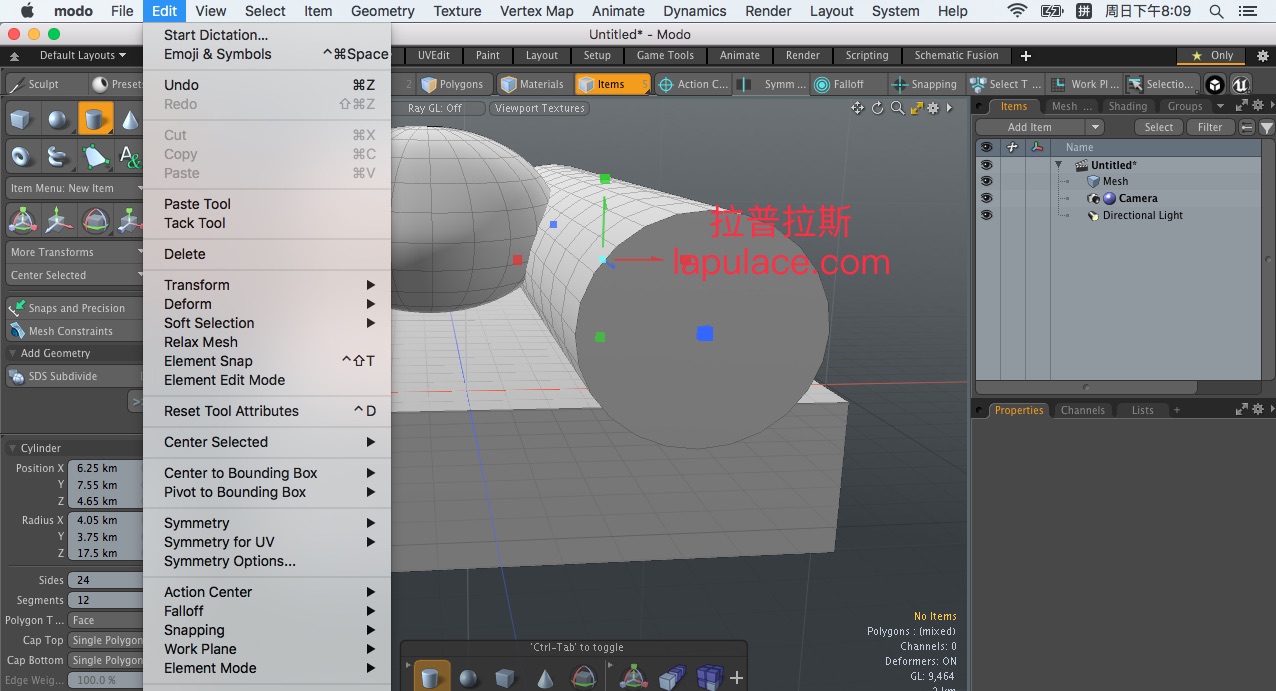The width and height of the screenshot is (1276, 691).
Task: Open Mesh Constraints button
Action: point(76,331)
